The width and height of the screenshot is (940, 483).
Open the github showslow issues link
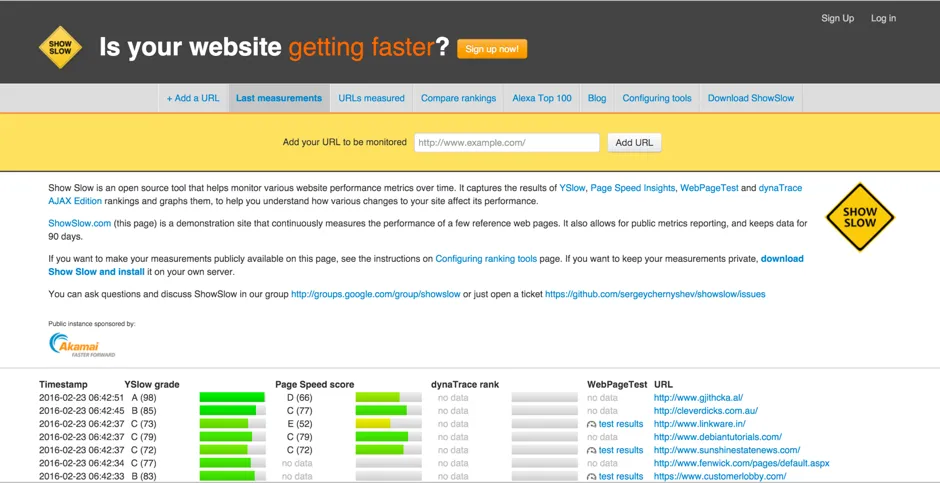point(655,294)
